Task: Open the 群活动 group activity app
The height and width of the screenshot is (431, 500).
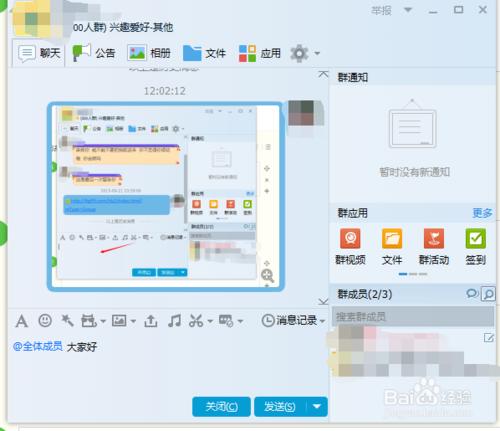Action: [x=434, y=246]
